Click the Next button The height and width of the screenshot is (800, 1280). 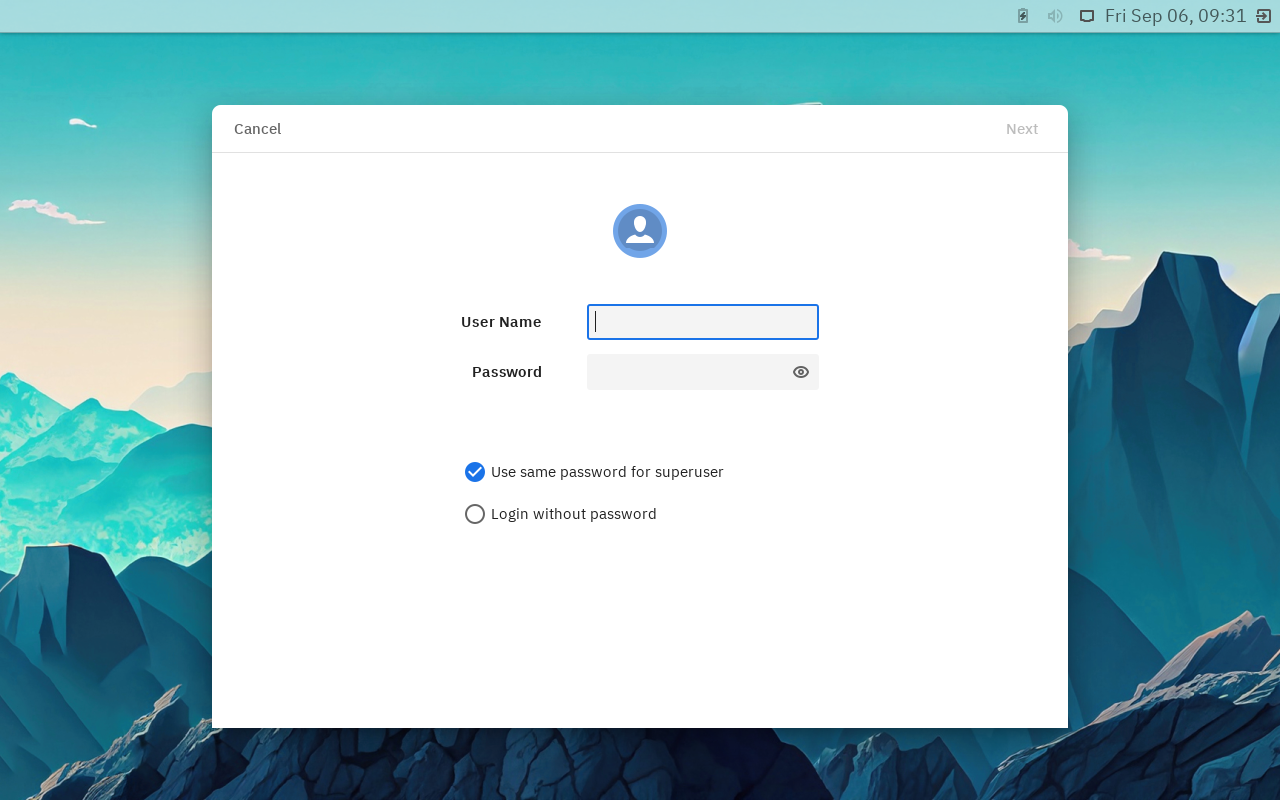(x=1021, y=129)
